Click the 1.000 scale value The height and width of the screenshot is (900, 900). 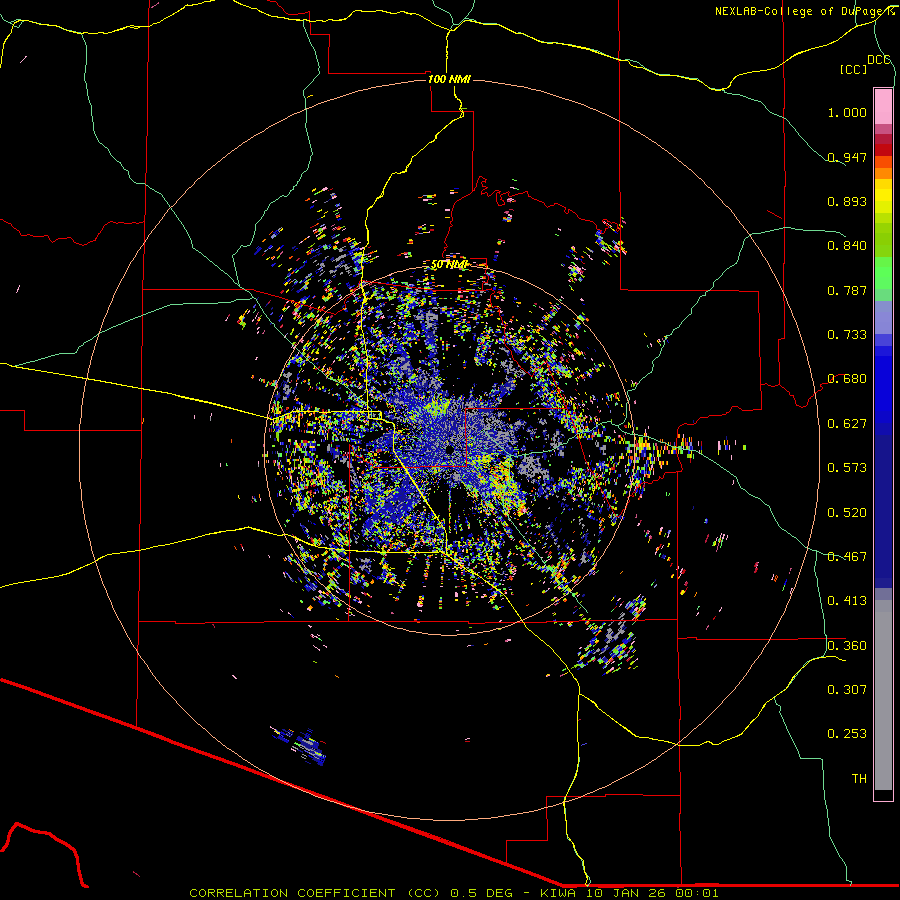(x=847, y=112)
